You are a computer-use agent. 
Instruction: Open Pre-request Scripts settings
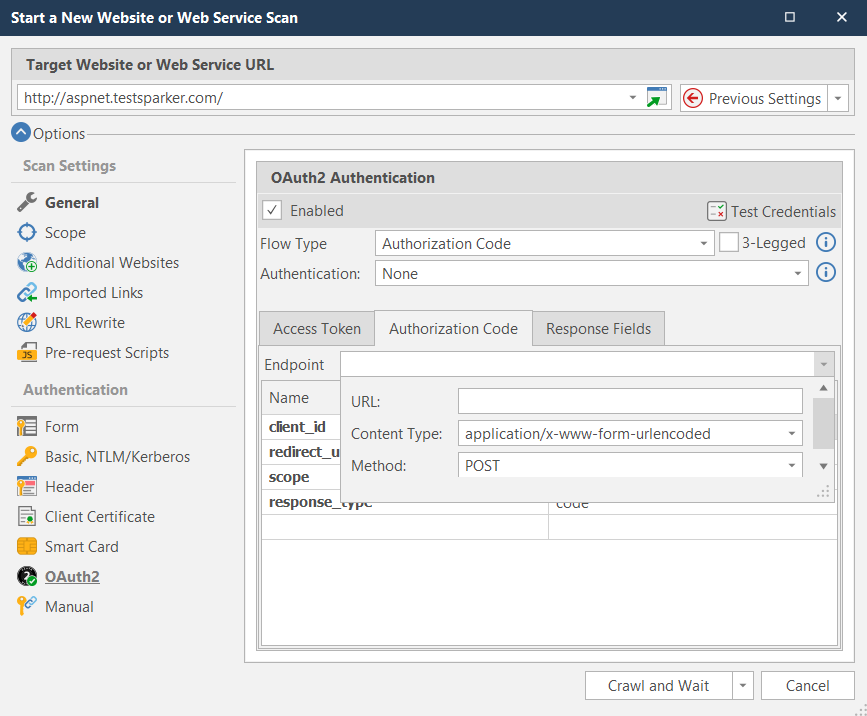pyautogui.click(x=106, y=353)
